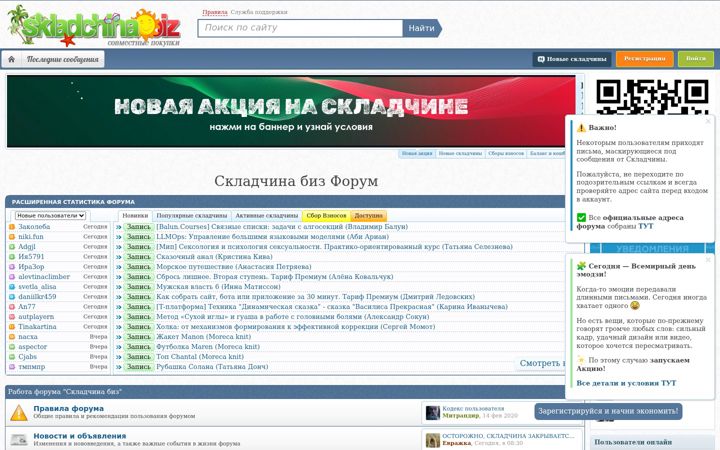This screenshot has height=450, width=720.
Task: Open the home icon in the navigation bar
Action: (x=11, y=59)
